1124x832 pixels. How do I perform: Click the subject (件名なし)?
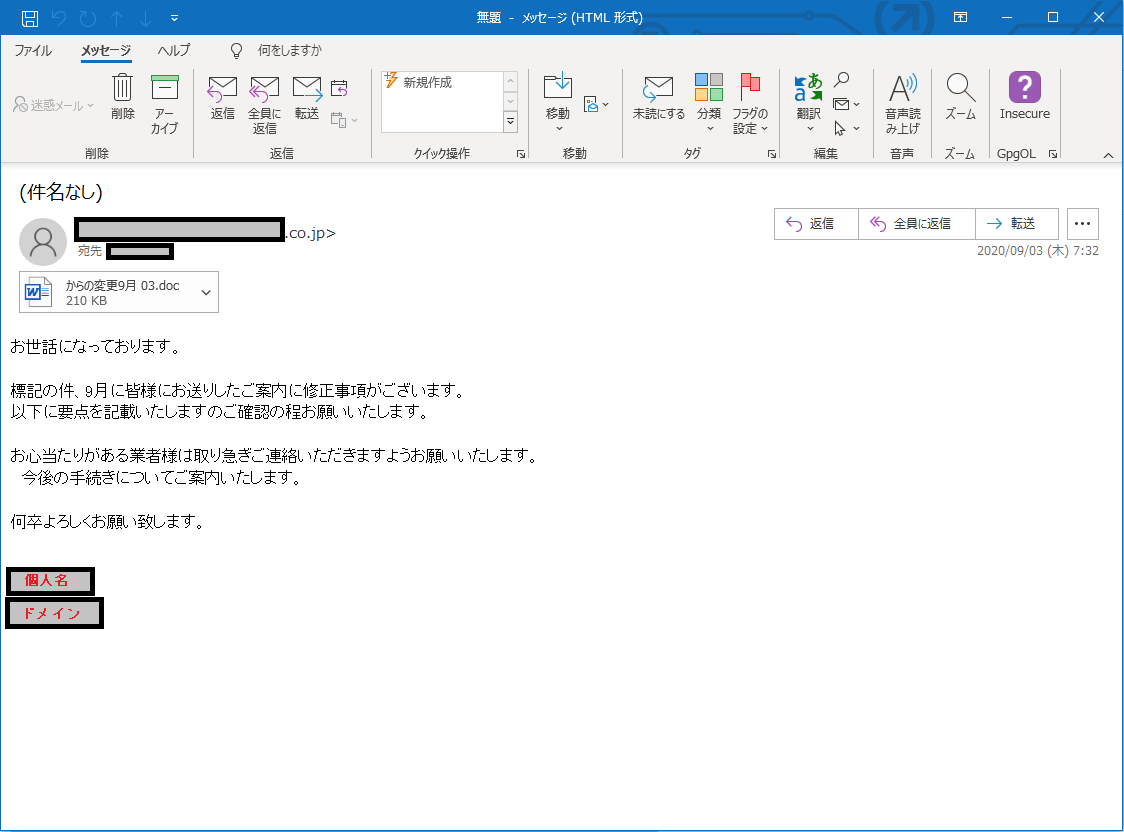tap(61, 192)
